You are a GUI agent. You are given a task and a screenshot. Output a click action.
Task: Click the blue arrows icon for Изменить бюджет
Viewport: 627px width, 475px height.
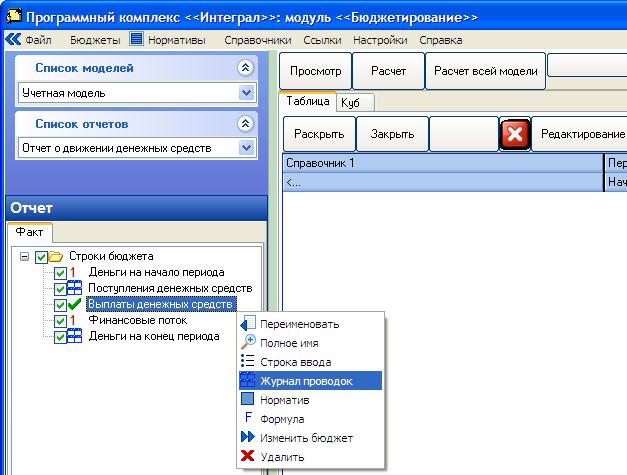click(248, 437)
